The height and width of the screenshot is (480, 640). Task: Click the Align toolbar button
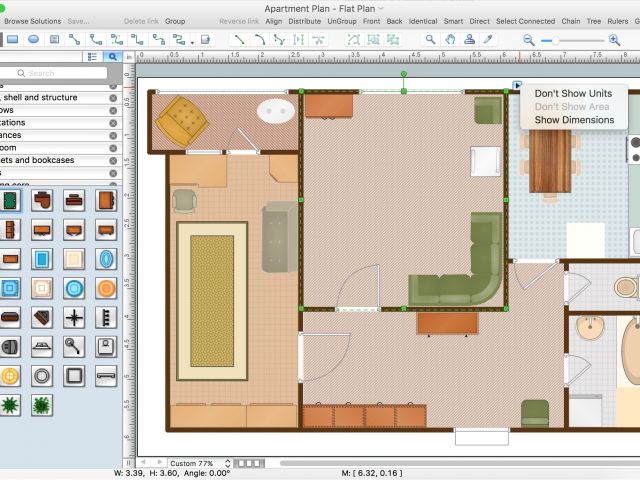click(x=273, y=21)
